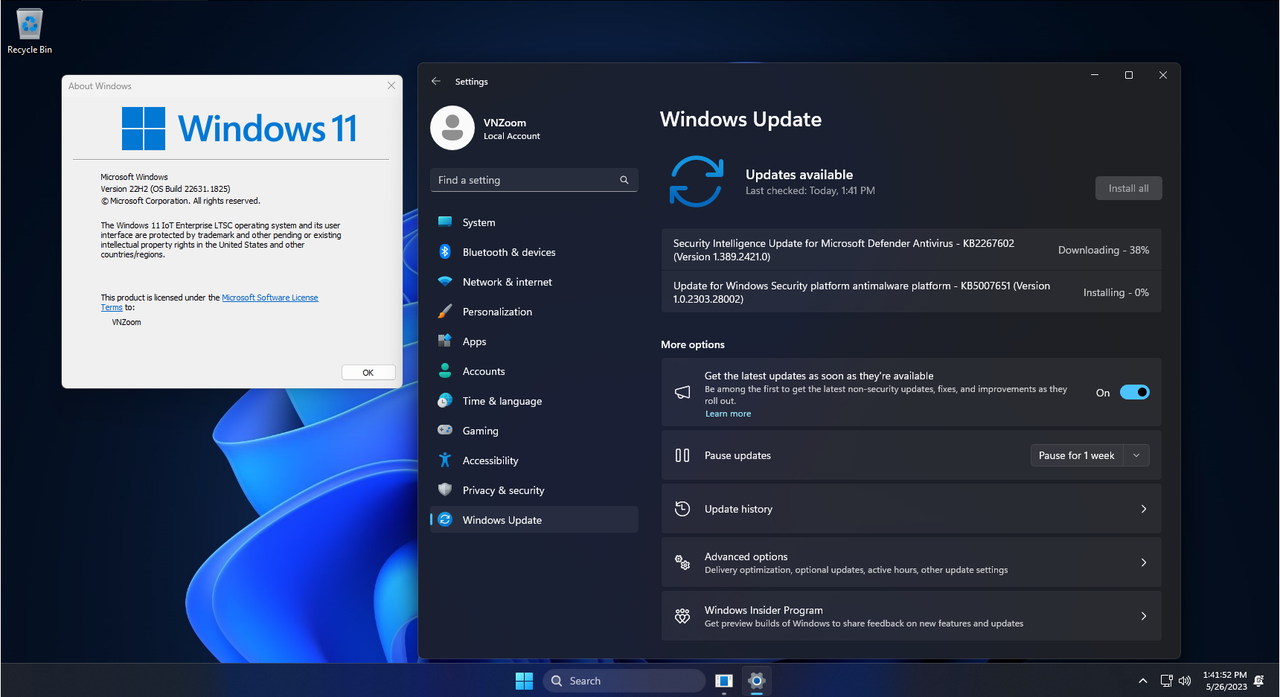Show hidden icons in system tray
This screenshot has width=1280, height=697.
point(1143,681)
